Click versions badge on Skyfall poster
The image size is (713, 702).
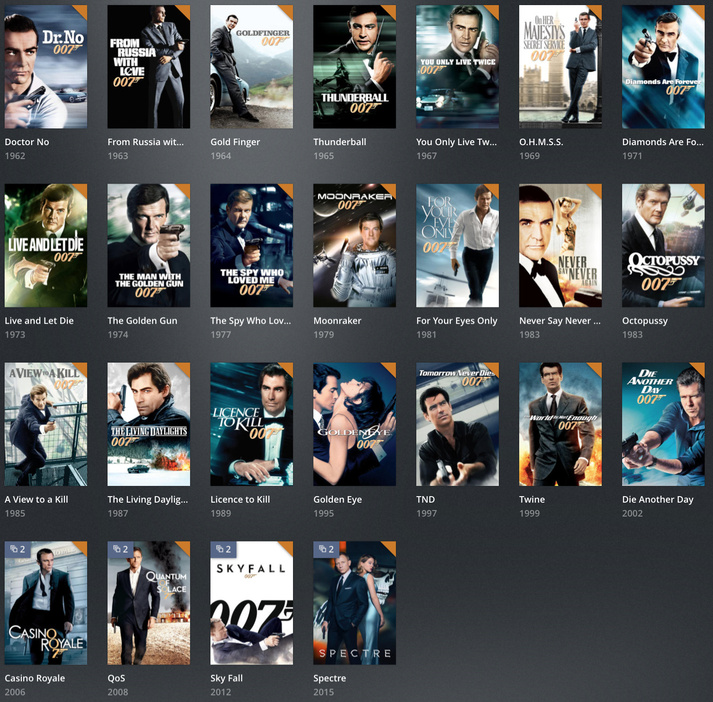click(223, 549)
